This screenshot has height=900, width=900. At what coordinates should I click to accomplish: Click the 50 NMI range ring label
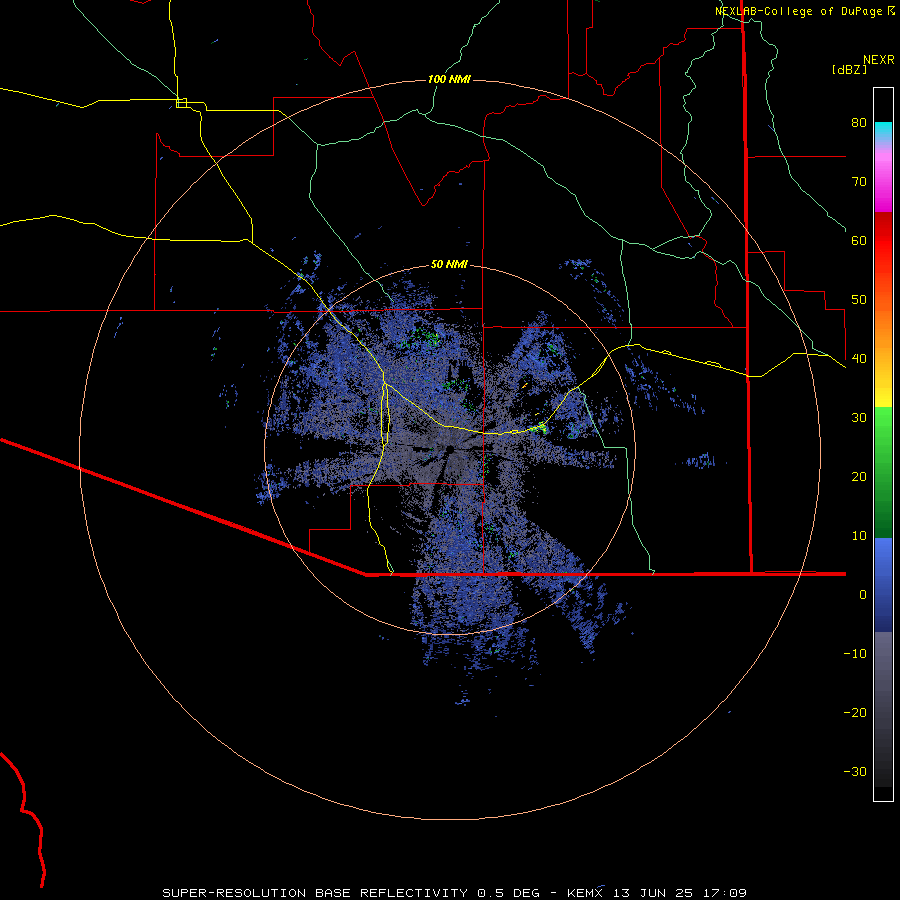449,264
